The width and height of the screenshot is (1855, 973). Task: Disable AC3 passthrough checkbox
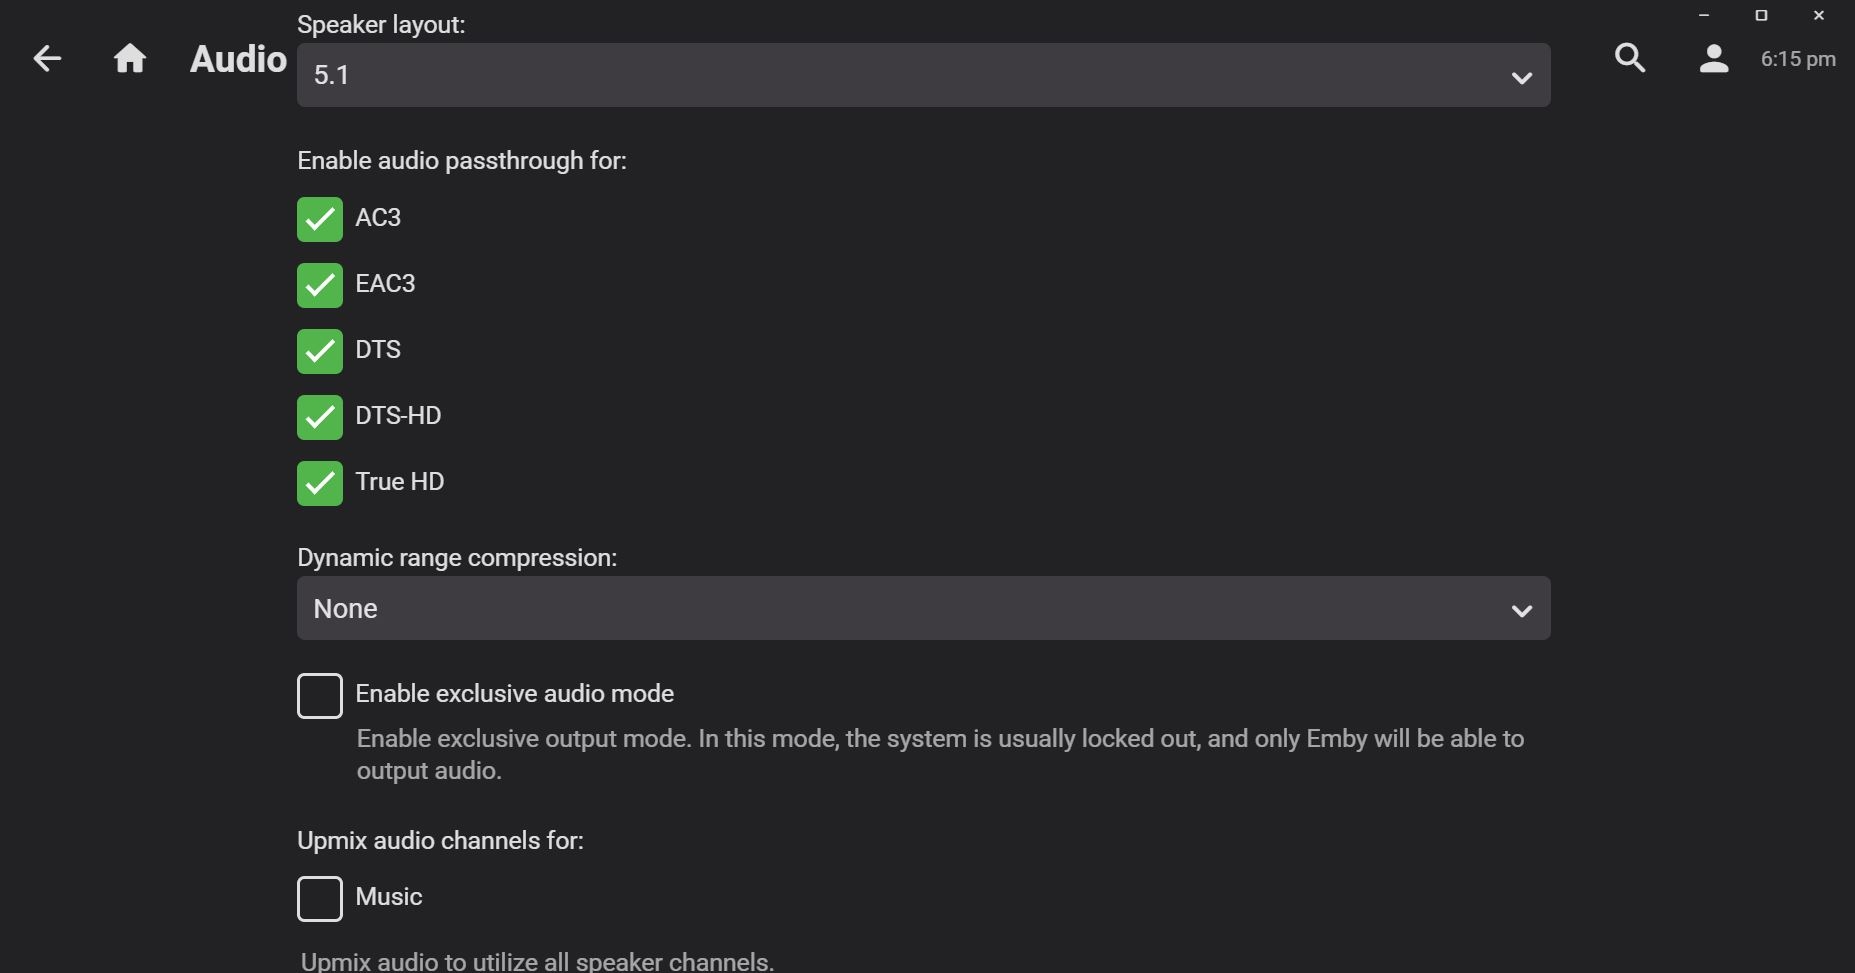320,220
